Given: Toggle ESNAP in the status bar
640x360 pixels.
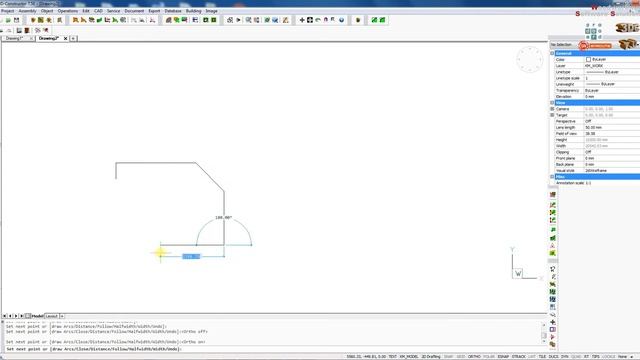Looking at the screenshot, I should click(x=503, y=357).
